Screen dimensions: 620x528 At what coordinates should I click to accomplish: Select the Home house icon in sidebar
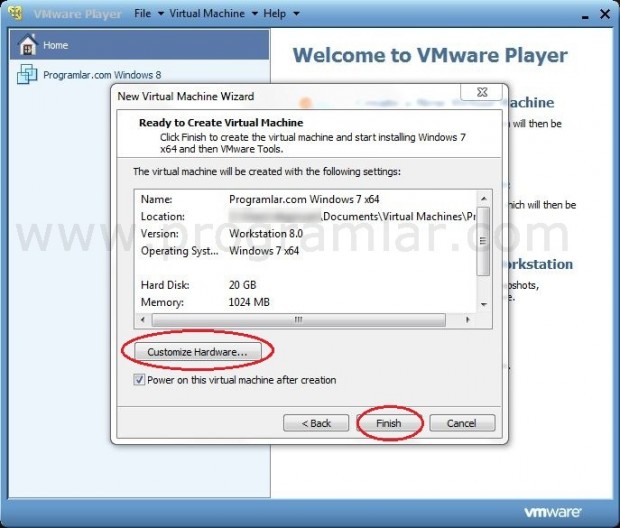point(28,45)
